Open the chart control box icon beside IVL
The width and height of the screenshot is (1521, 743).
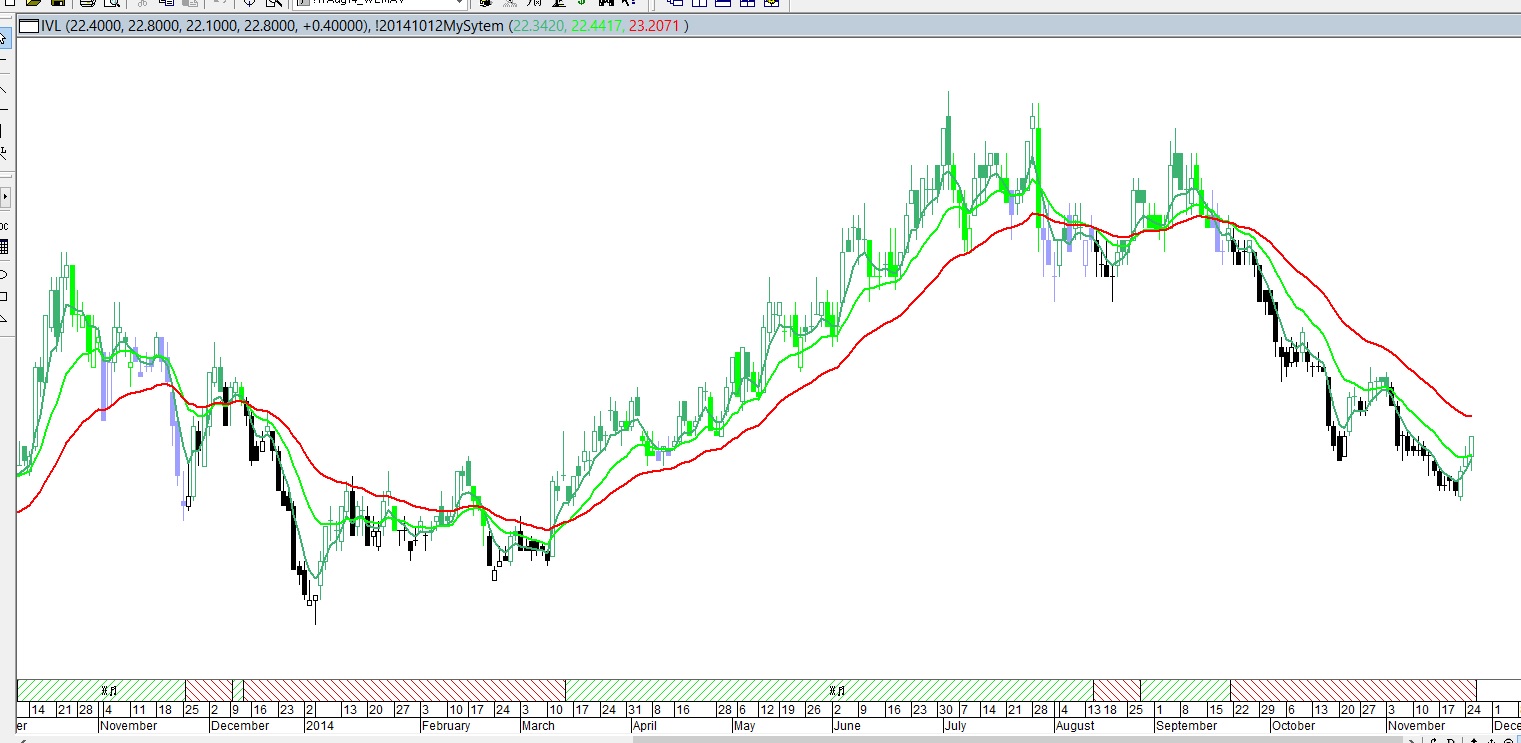coord(30,26)
